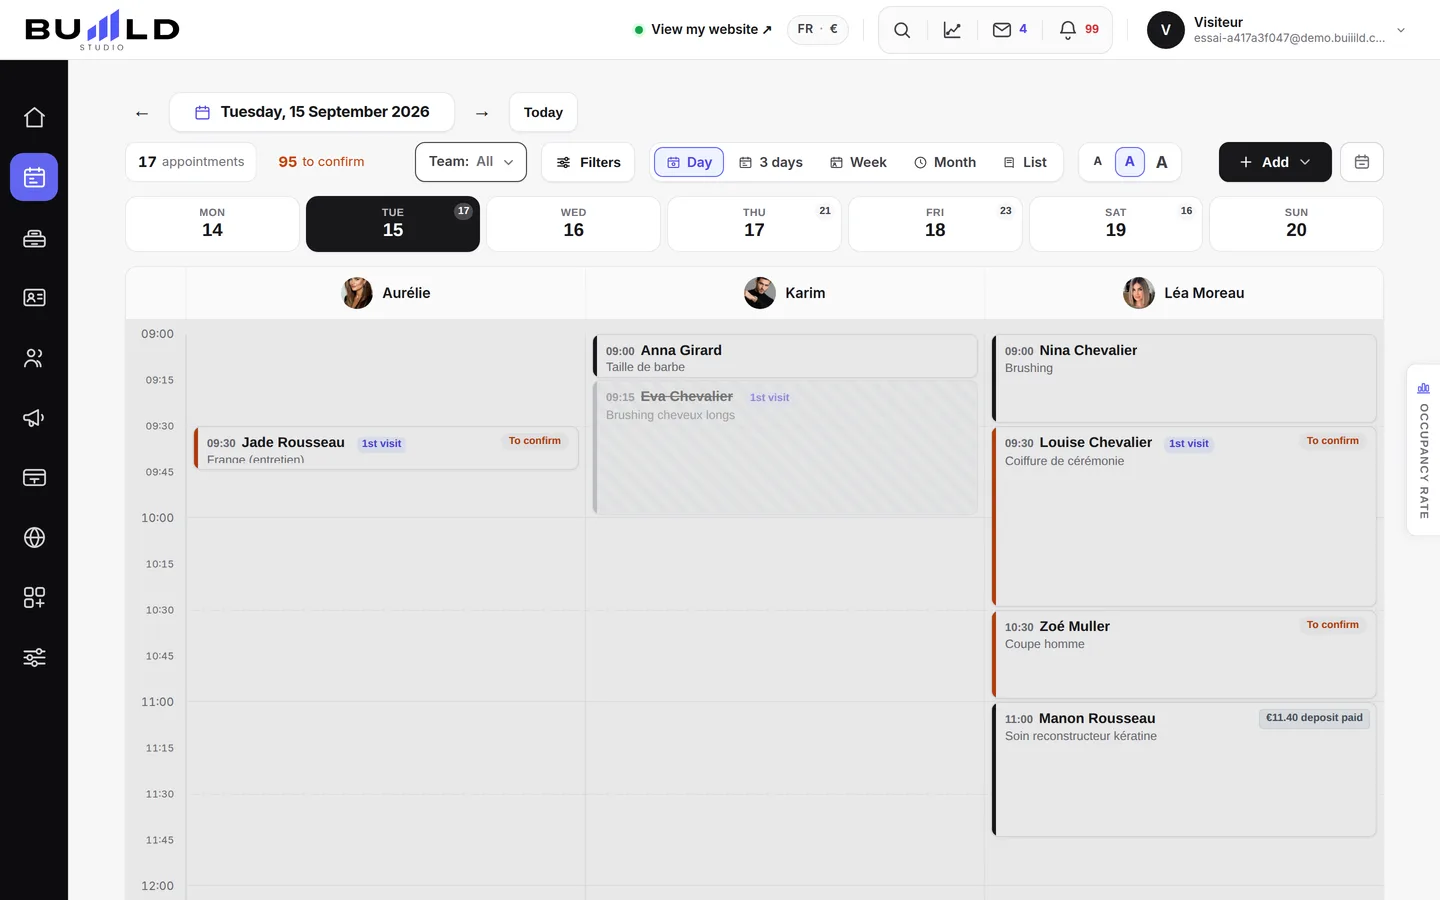
Task: Expand the Occupancy Rate side panel
Action: tap(1423, 450)
